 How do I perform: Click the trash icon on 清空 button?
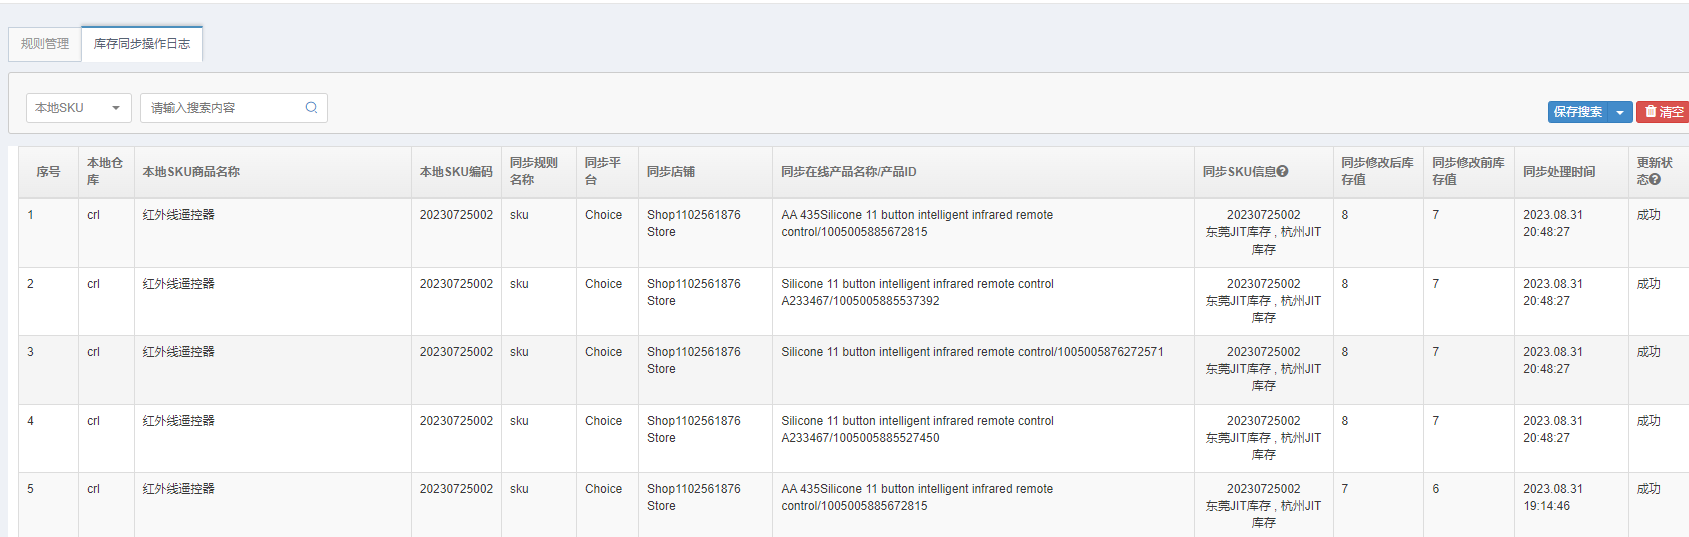click(1650, 112)
